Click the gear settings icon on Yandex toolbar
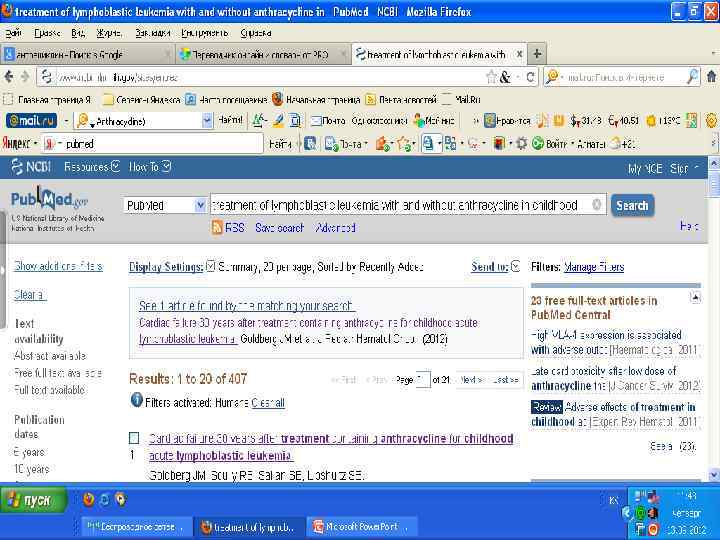Viewport: 720px width, 540px height. 521,144
